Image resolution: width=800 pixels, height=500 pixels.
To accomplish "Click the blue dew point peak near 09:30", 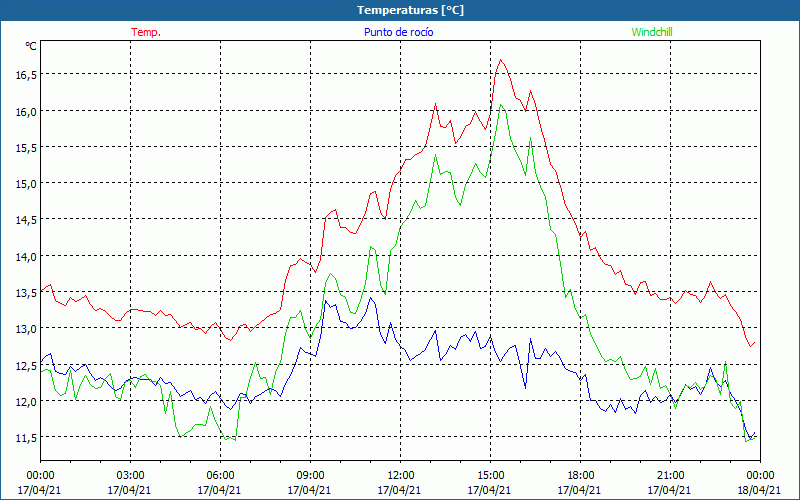I will 326,301.
